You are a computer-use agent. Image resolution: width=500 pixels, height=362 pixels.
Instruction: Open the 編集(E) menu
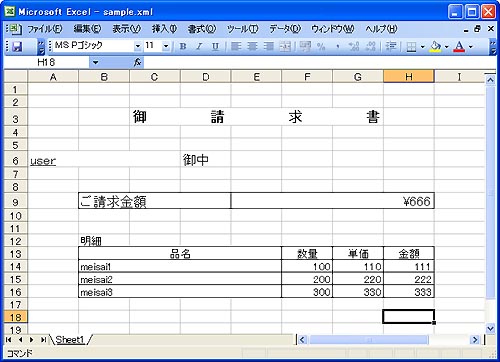pyautogui.click(x=87, y=29)
